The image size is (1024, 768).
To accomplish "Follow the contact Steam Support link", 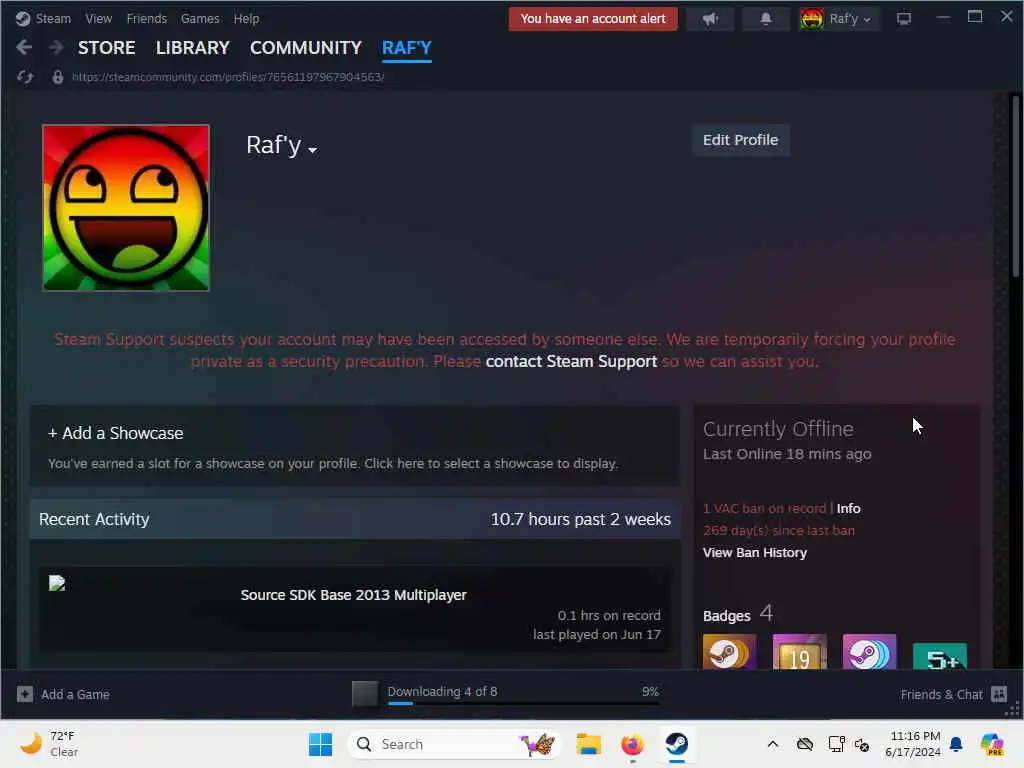I will 571,361.
